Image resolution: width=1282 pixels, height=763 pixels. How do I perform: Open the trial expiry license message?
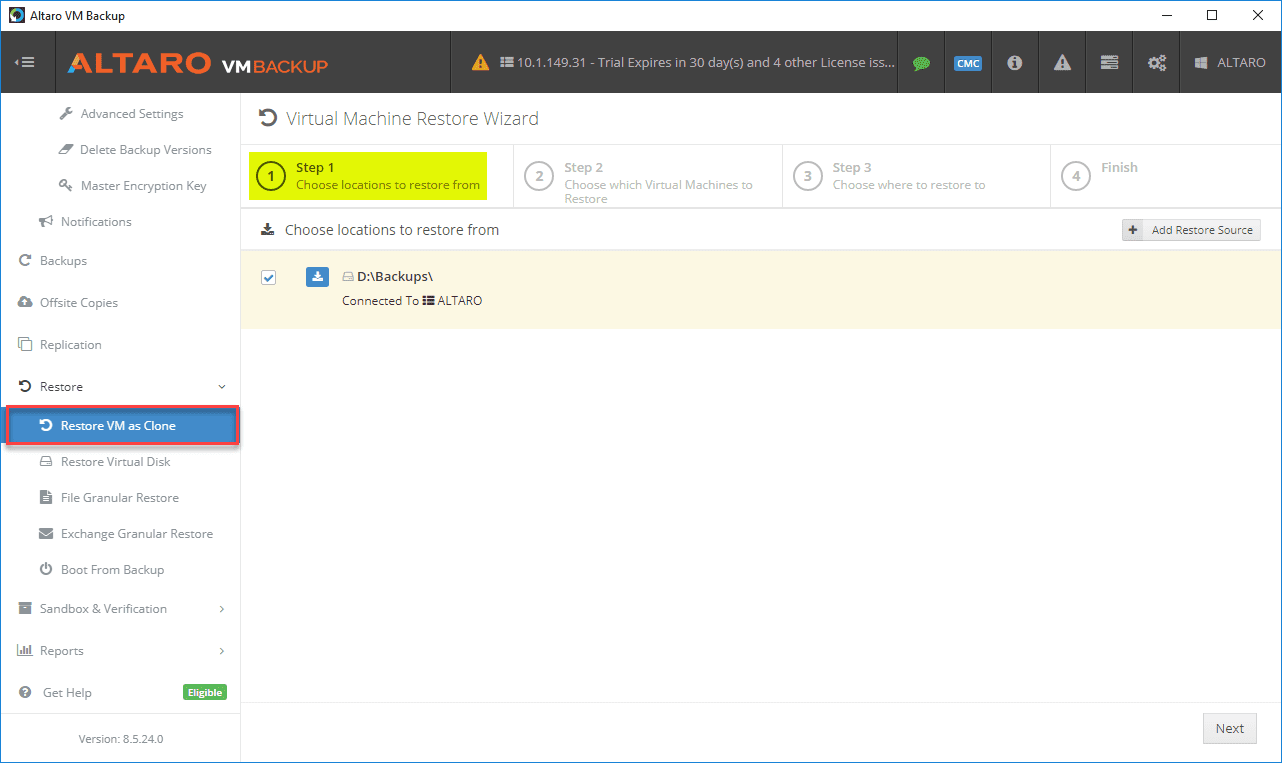click(x=697, y=63)
